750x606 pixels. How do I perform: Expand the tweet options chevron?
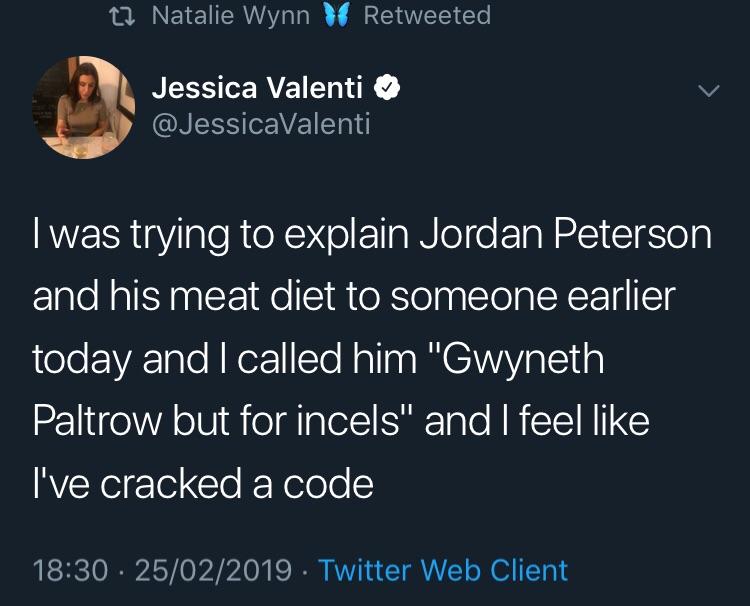pyautogui.click(x=708, y=90)
